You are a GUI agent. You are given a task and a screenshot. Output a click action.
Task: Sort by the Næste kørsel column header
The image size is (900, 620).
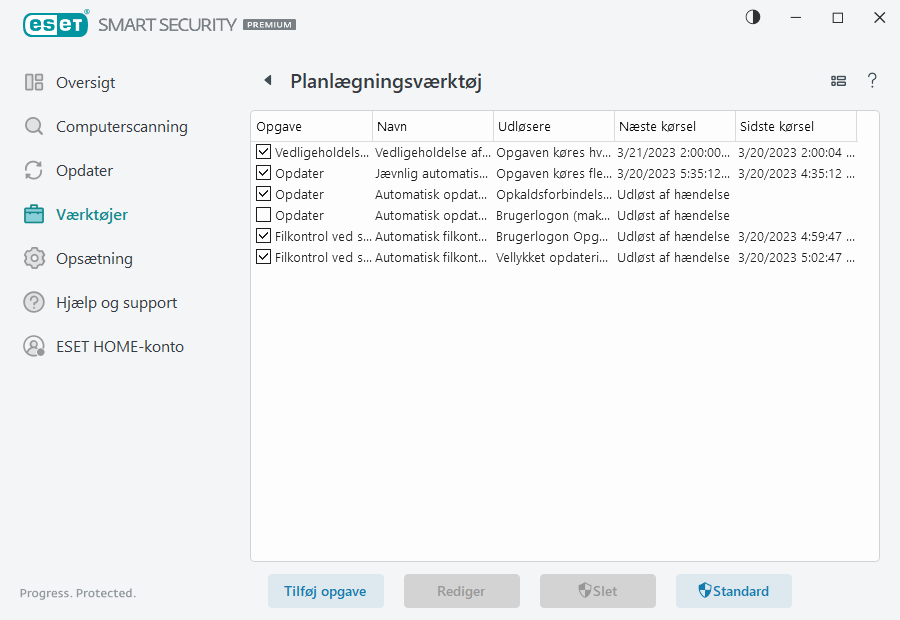674,127
